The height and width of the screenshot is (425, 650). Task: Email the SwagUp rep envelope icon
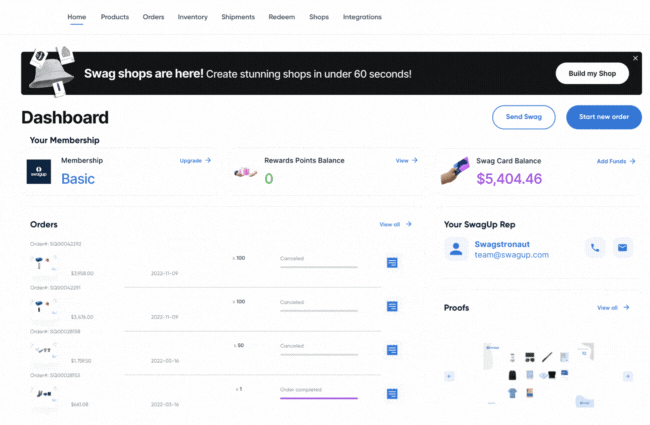(622, 248)
